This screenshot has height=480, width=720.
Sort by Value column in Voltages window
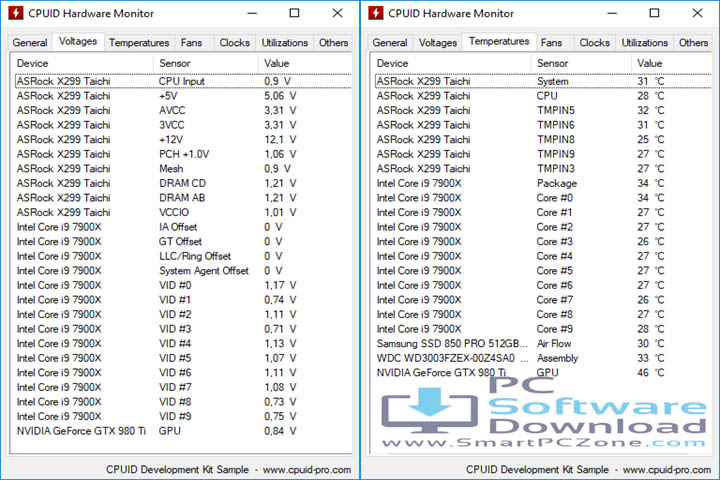point(305,63)
